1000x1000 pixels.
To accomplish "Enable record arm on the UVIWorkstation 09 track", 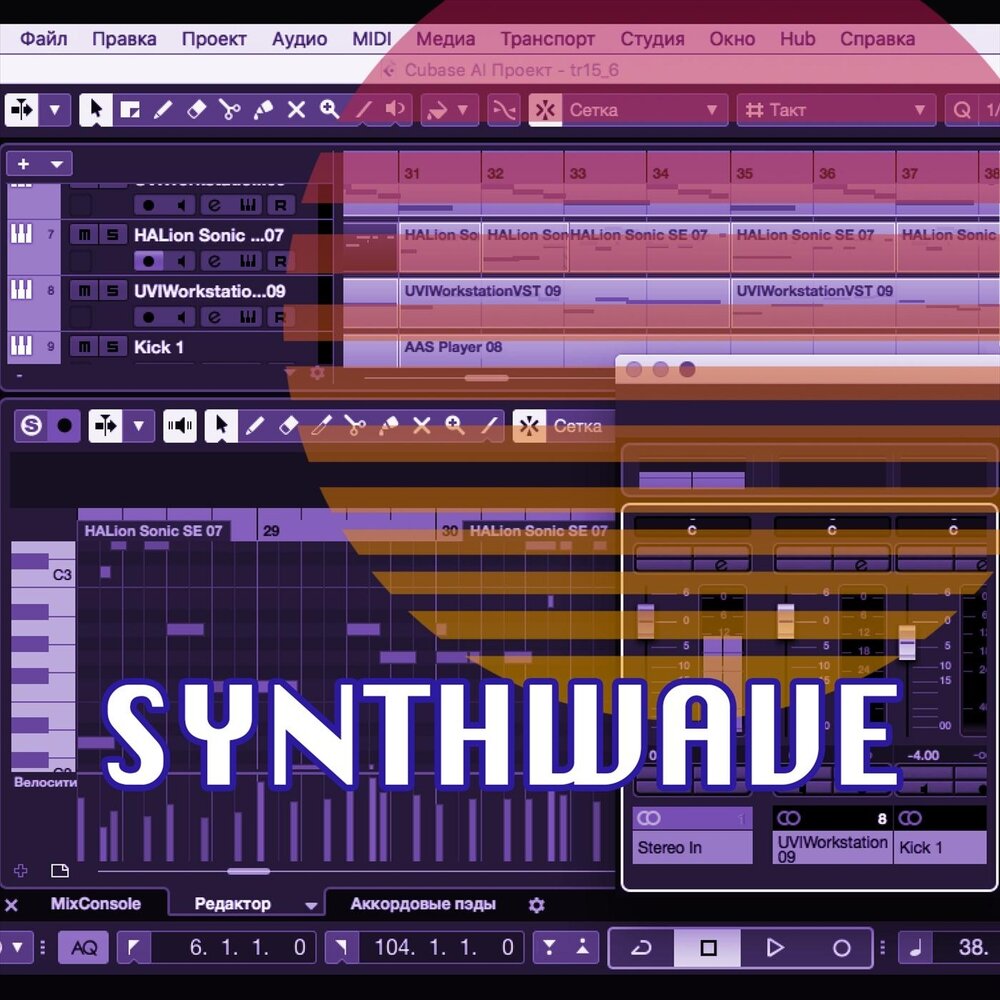I will point(148,315).
